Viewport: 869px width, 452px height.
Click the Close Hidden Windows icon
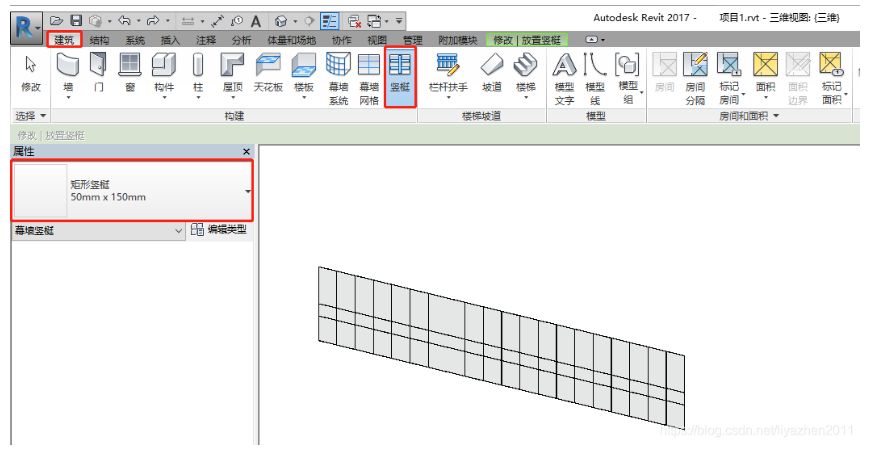click(354, 21)
